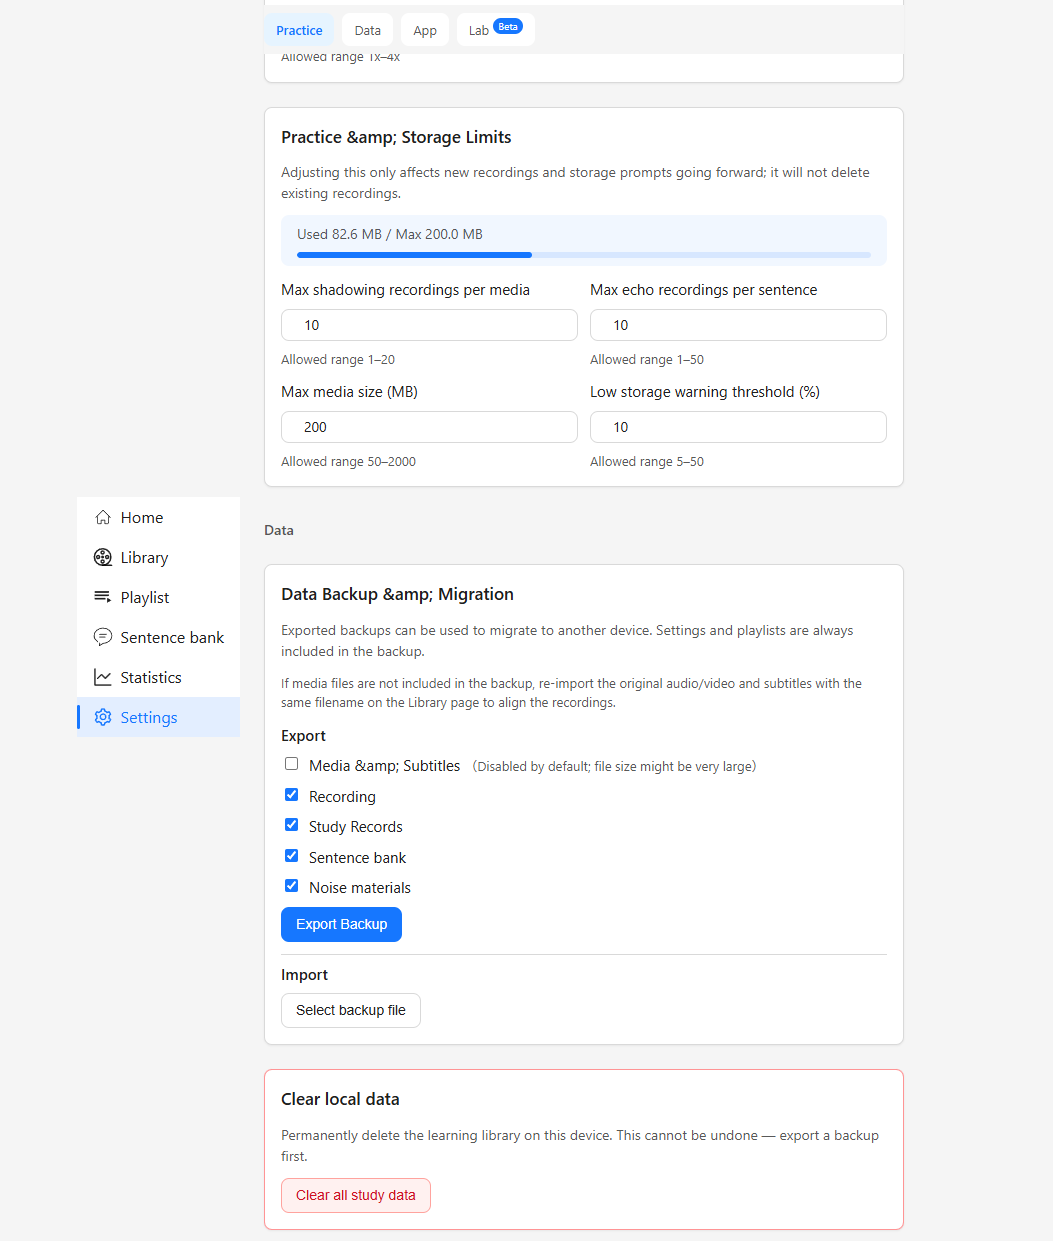Open Home in the sidebar

pyautogui.click(x=158, y=517)
